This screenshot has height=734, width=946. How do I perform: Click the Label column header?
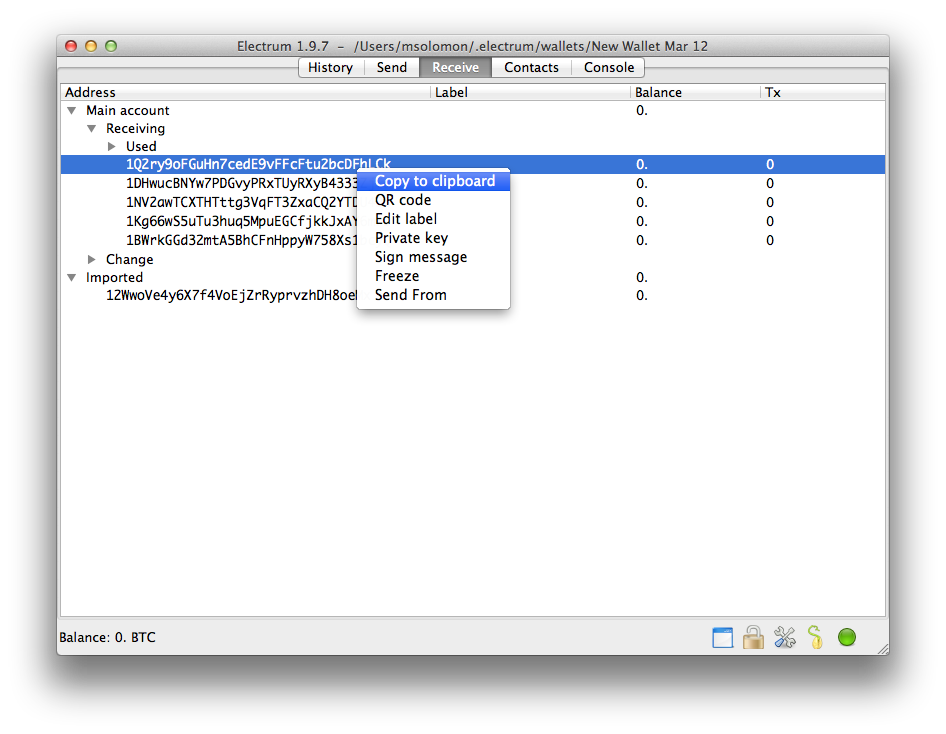[530, 92]
